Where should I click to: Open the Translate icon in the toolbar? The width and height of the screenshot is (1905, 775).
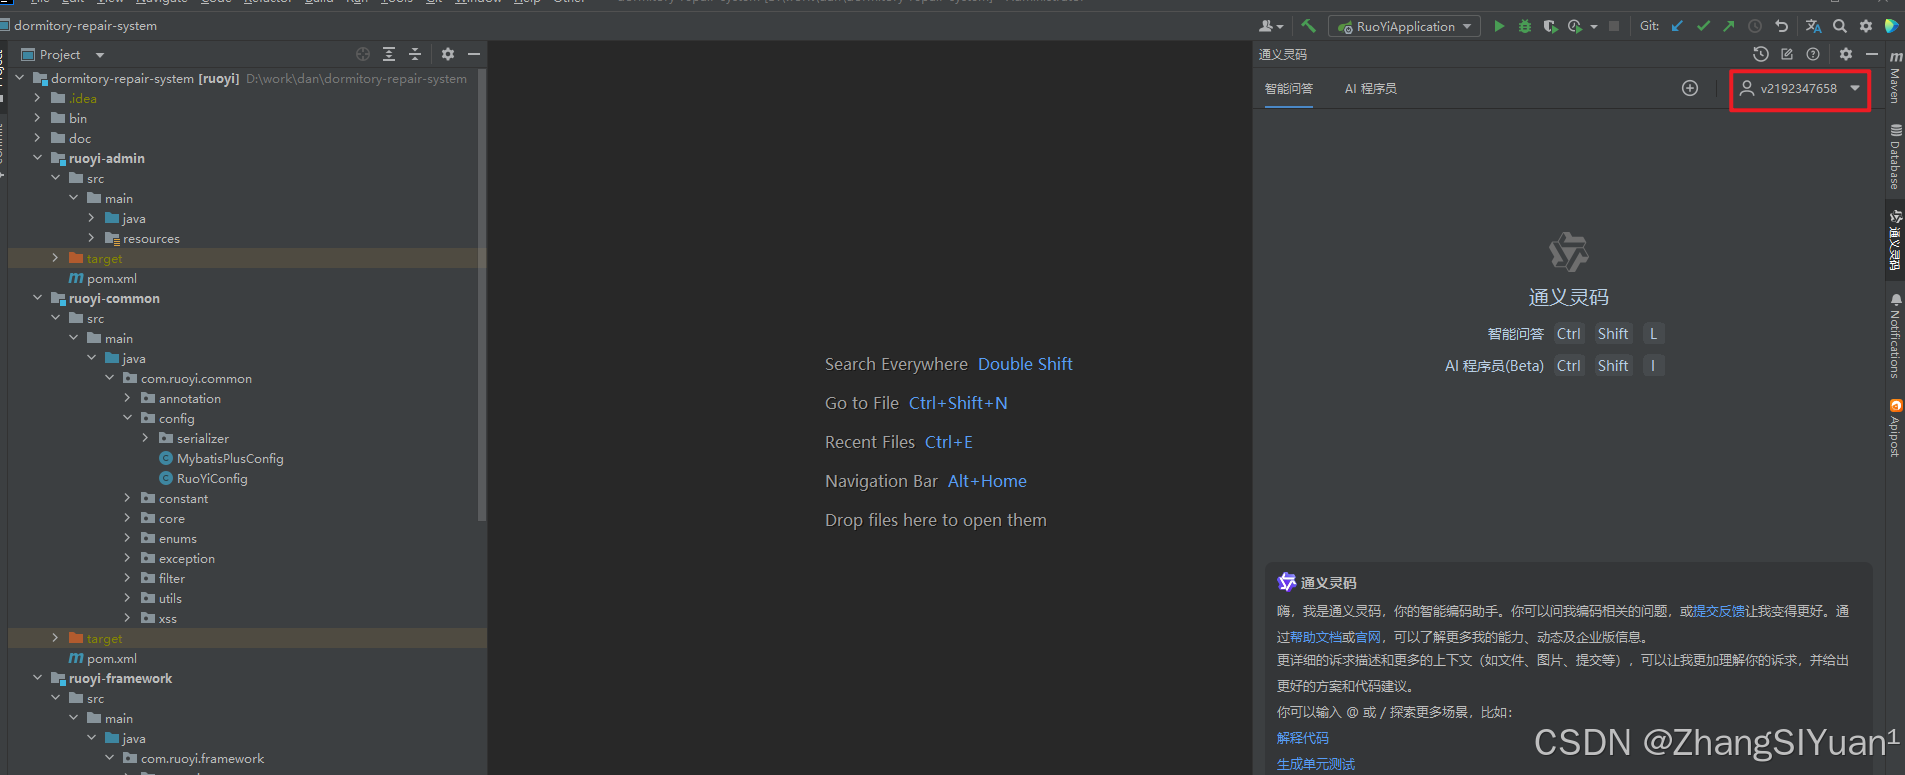[1813, 26]
